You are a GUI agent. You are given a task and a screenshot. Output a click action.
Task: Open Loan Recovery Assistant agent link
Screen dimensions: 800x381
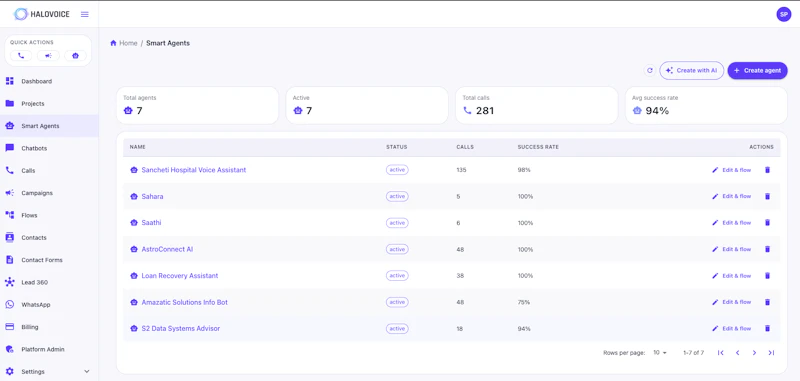click(x=180, y=275)
